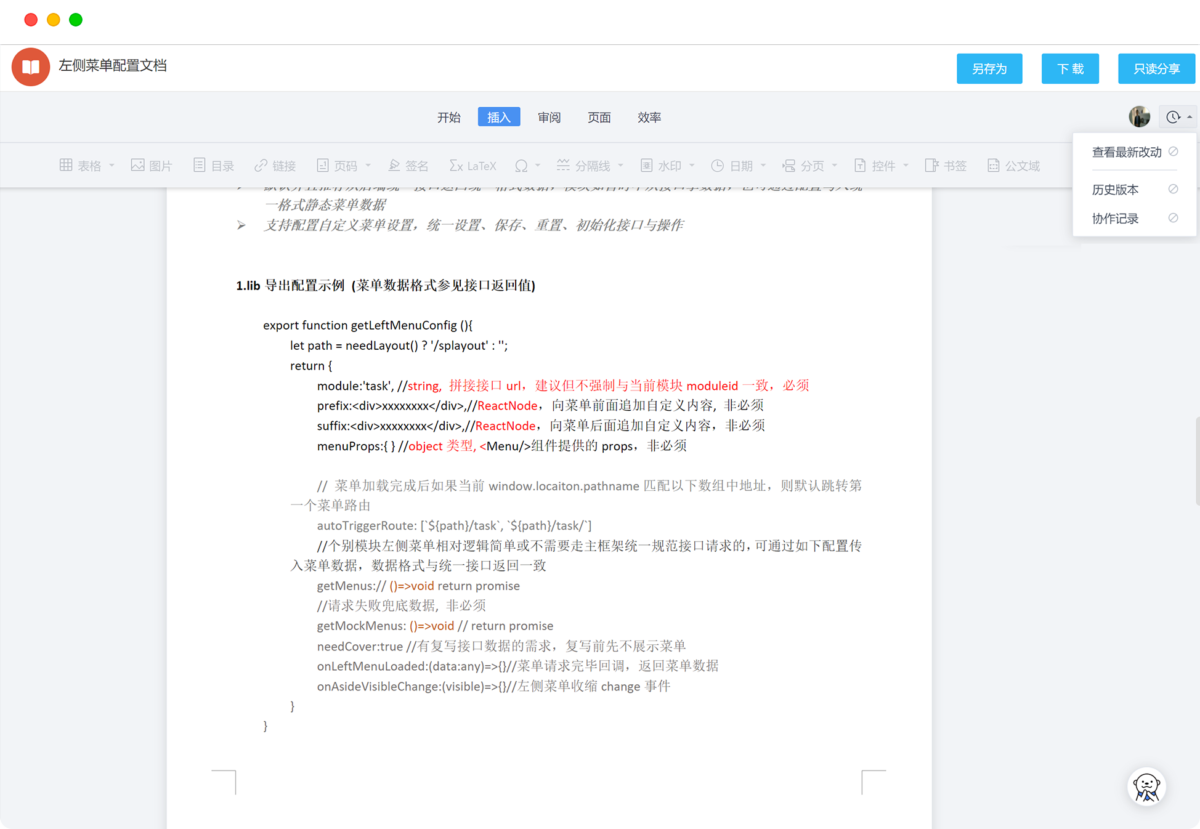Expand the 水印 dropdown arrow

coord(693,166)
